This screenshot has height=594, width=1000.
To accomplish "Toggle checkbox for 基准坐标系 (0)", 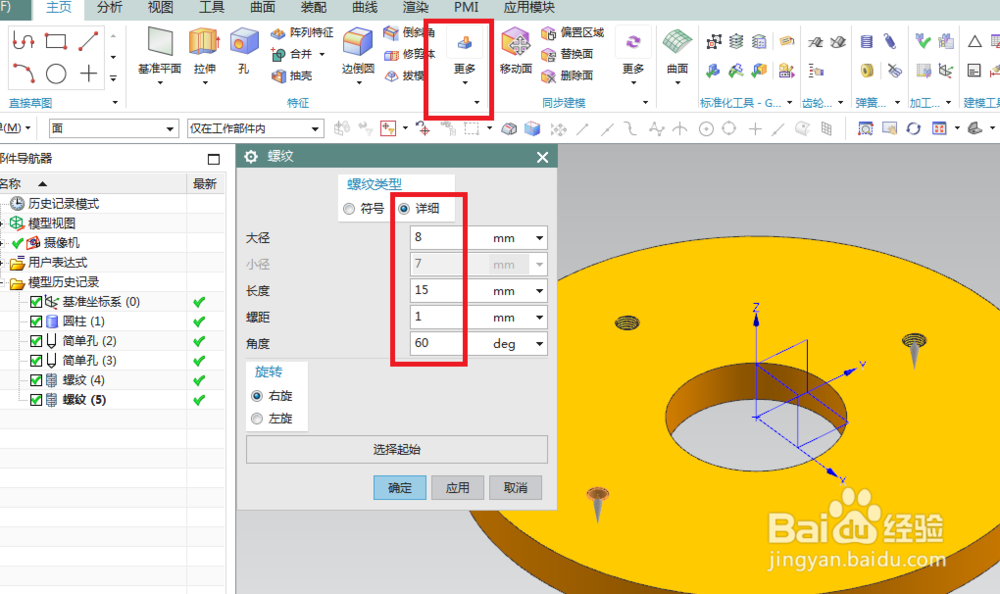I will (x=36, y=302).
